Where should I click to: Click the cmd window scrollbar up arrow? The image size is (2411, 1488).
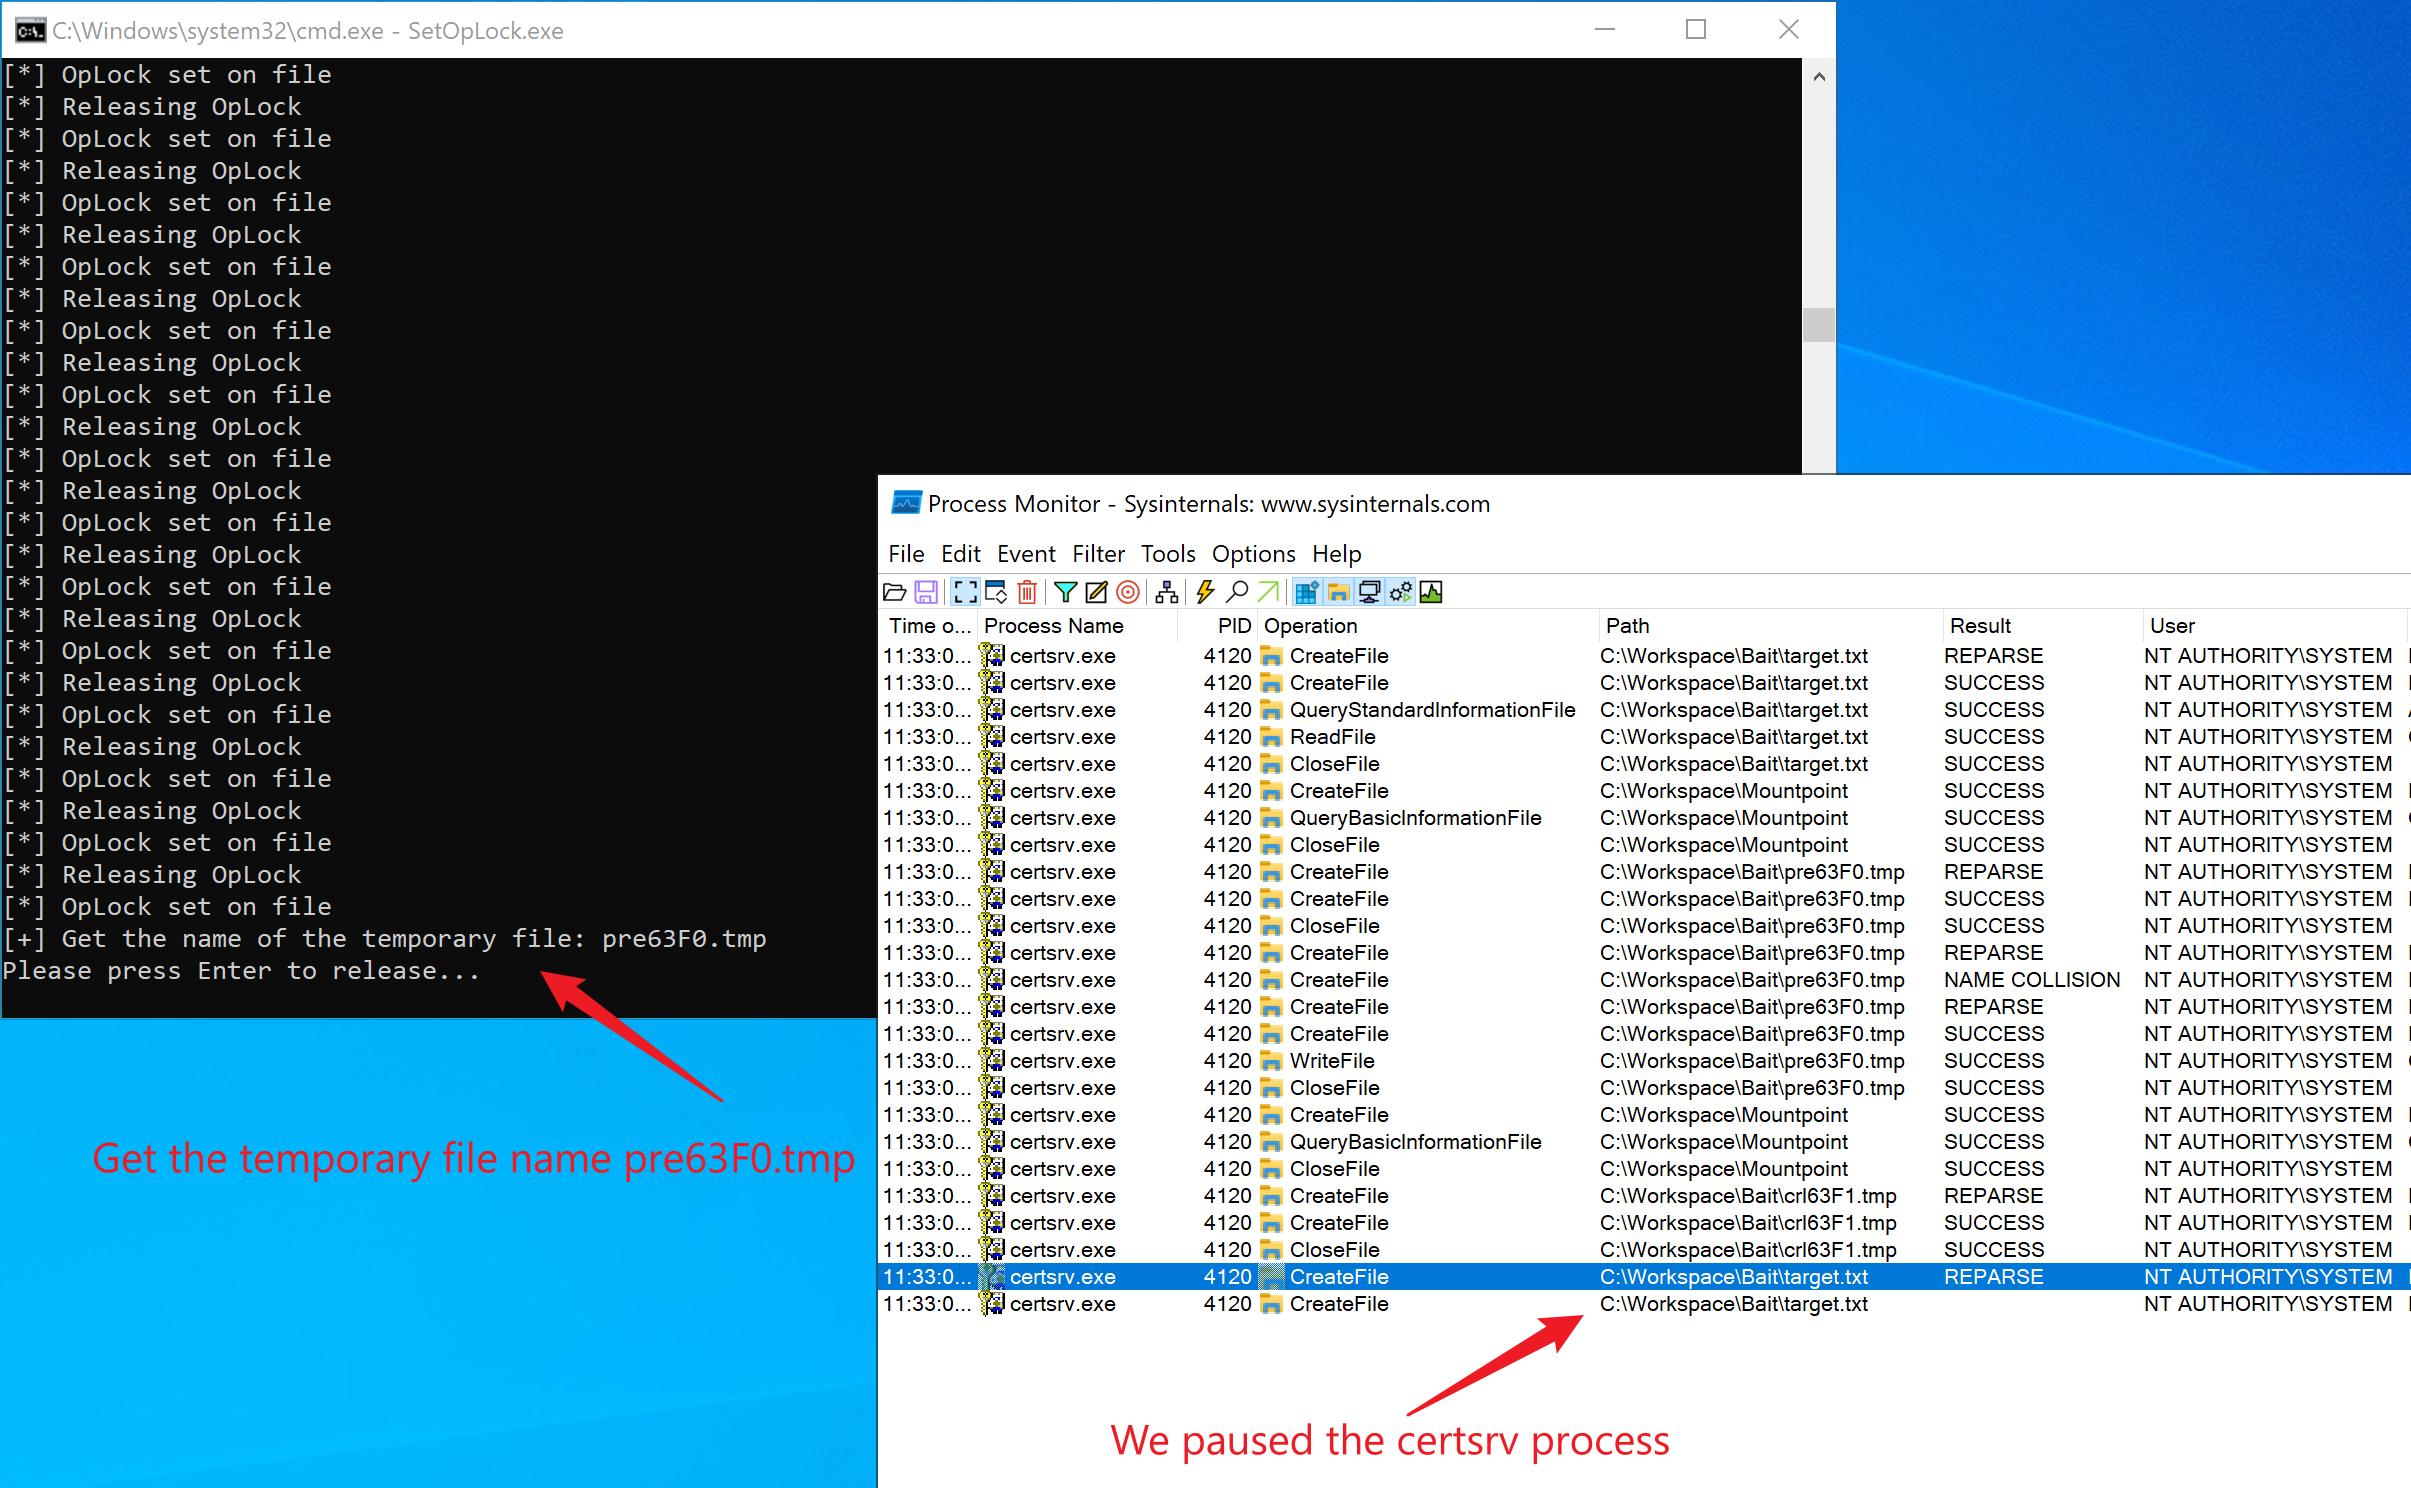click(x=1819, y=77)
